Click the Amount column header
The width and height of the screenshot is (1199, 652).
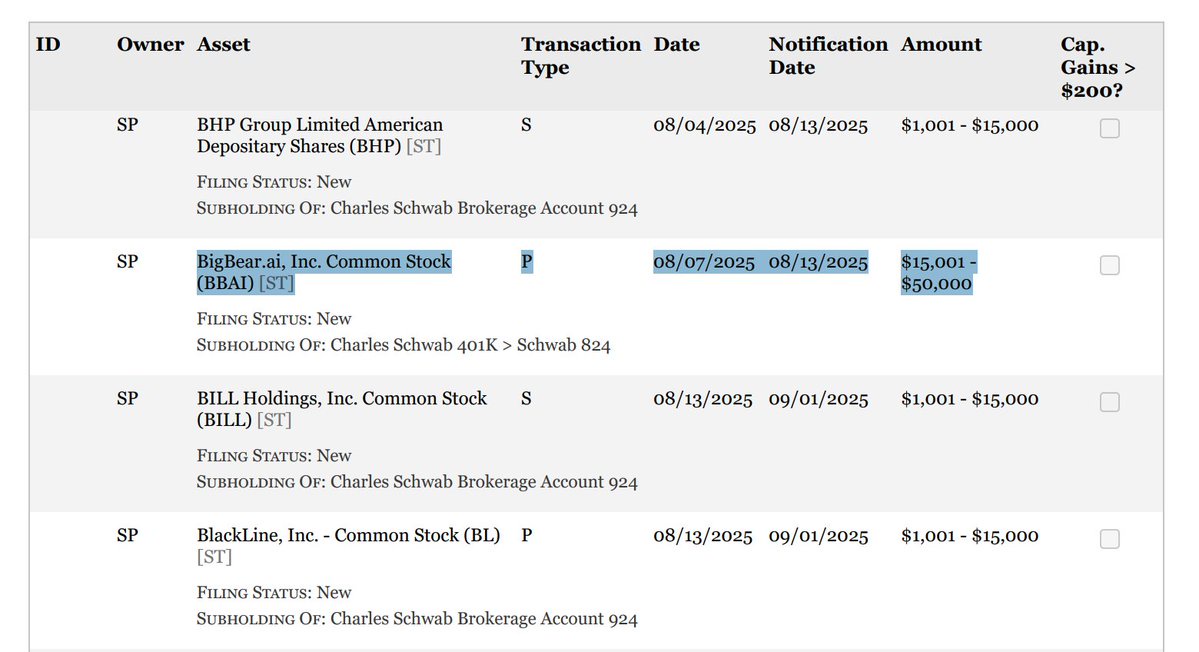(x=941, y=45)
